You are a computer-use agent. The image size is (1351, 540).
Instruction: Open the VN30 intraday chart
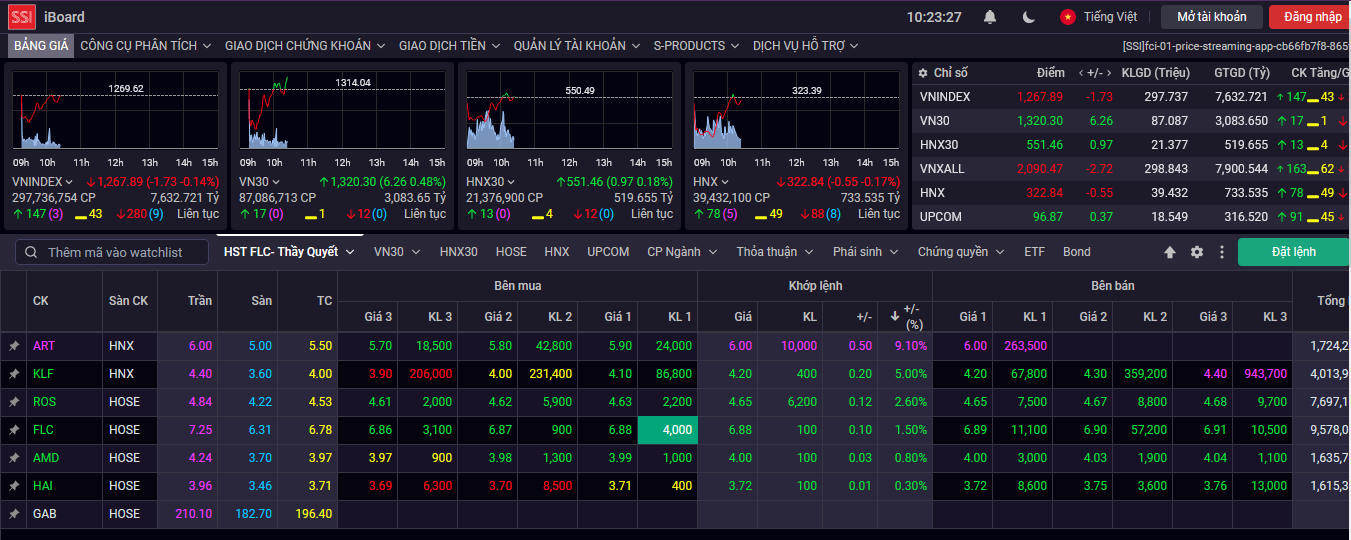(342, 110)
